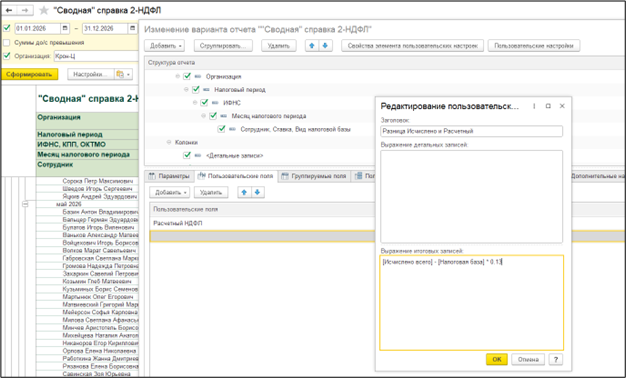Open calendar for start date 01.01.2026

[65, 28]
